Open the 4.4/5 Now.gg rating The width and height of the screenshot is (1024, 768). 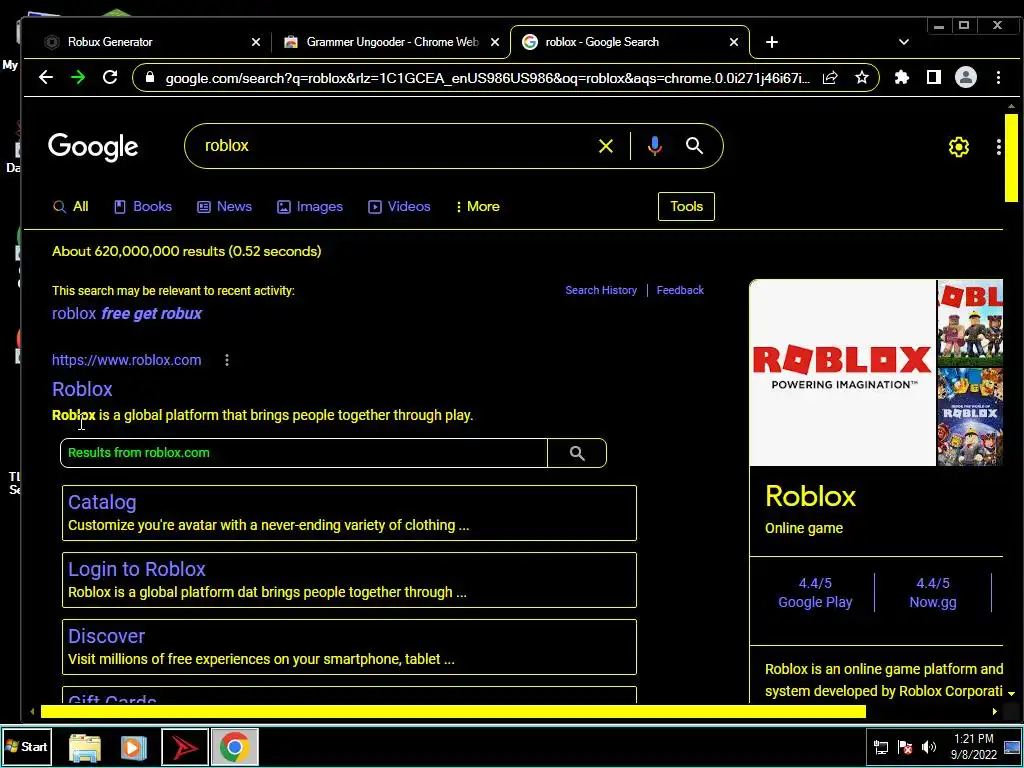(x=933, y=593)
